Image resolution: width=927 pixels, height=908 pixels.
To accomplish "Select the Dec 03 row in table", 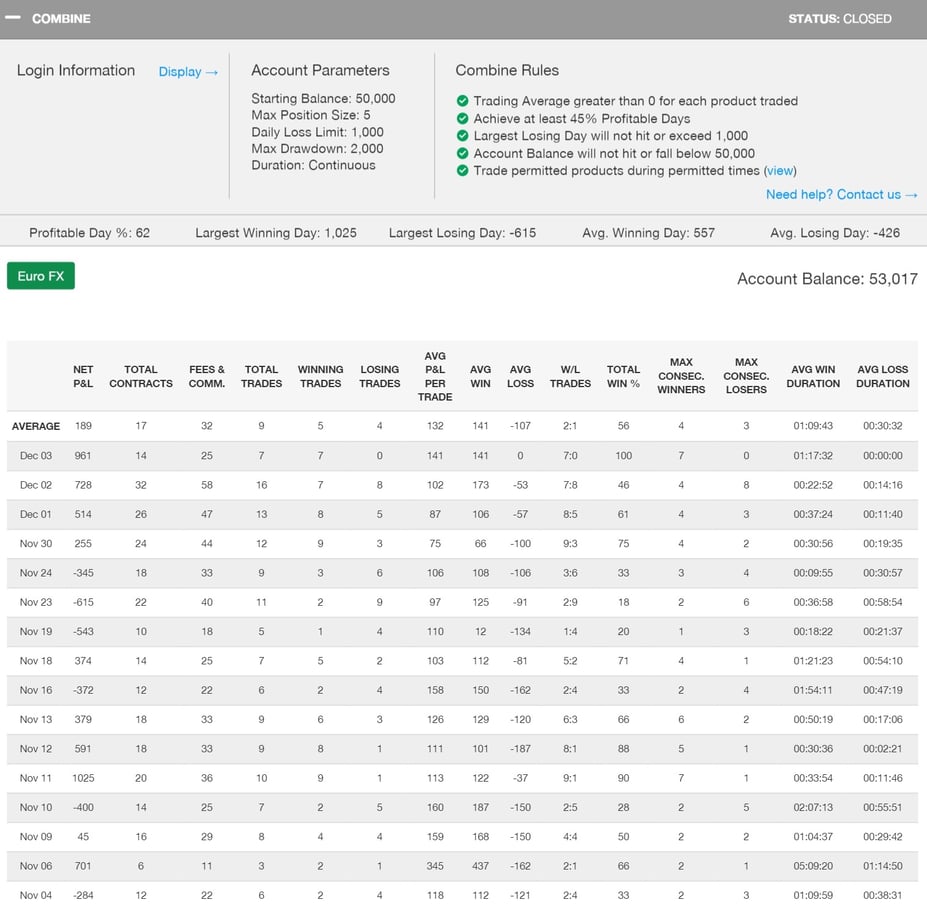I will click(x=36, y=456).
